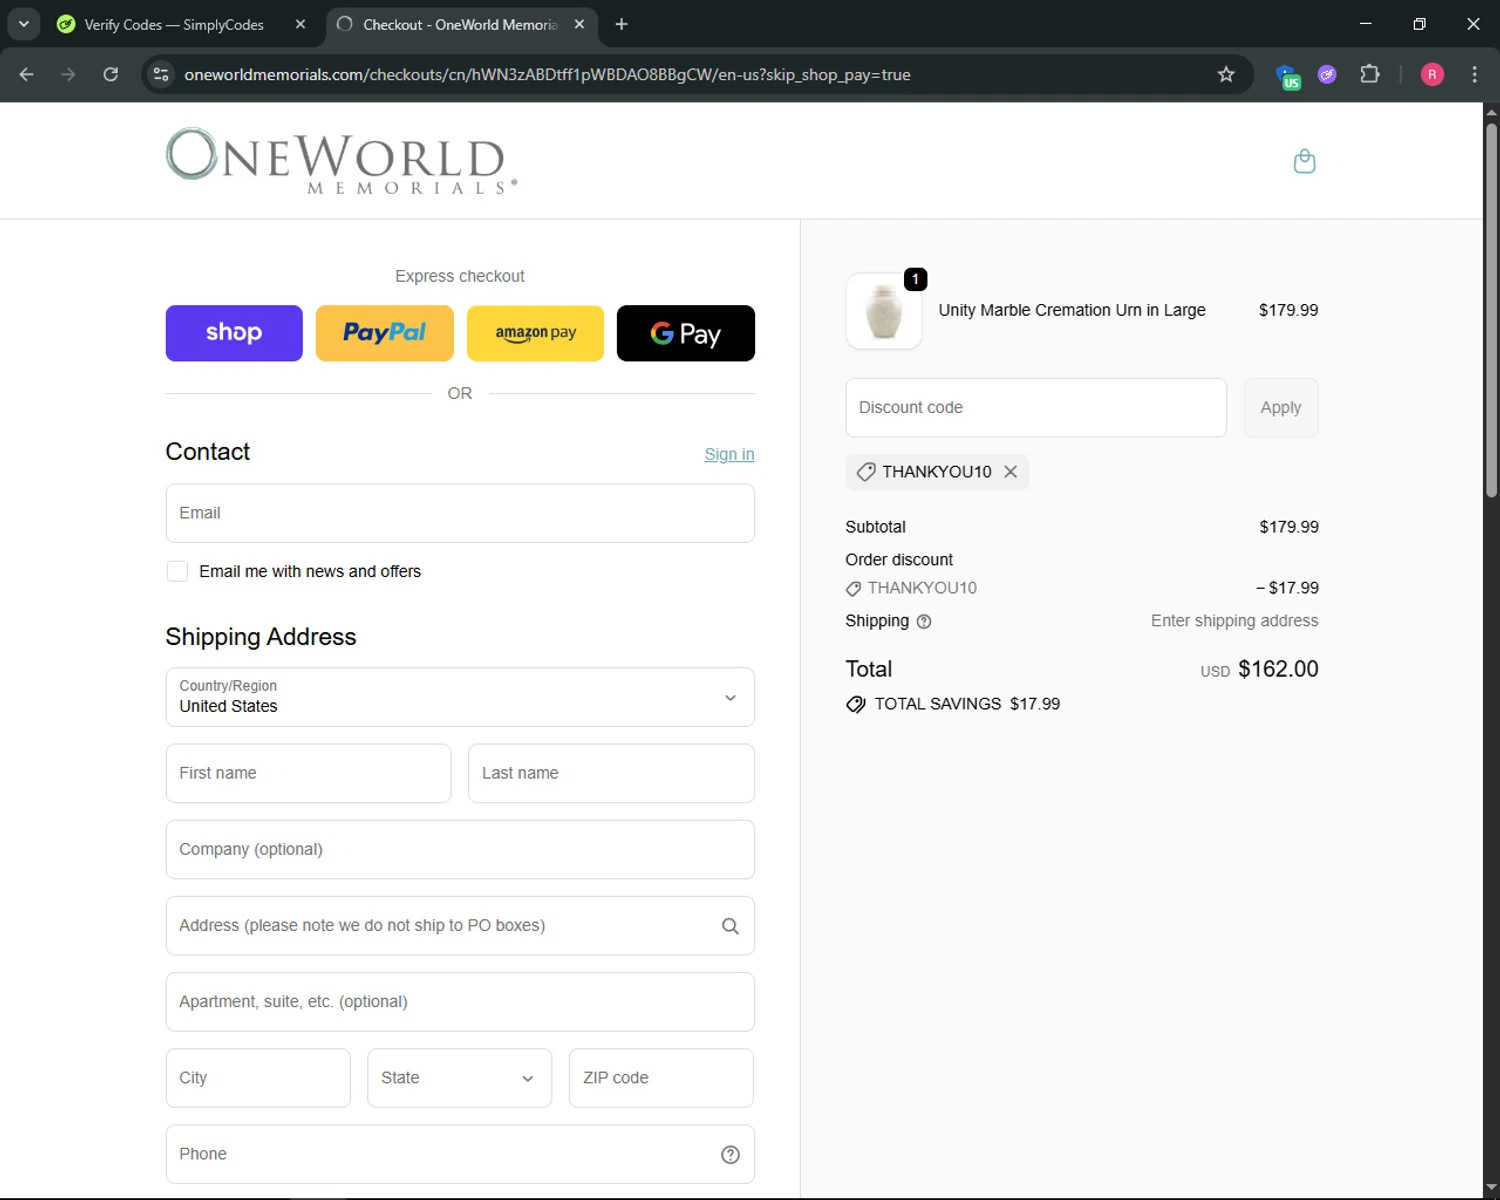The width and height of the screenshot is (1500, 1200).
Task: Open a new browser tab
Action: click(x=621, y=24)
